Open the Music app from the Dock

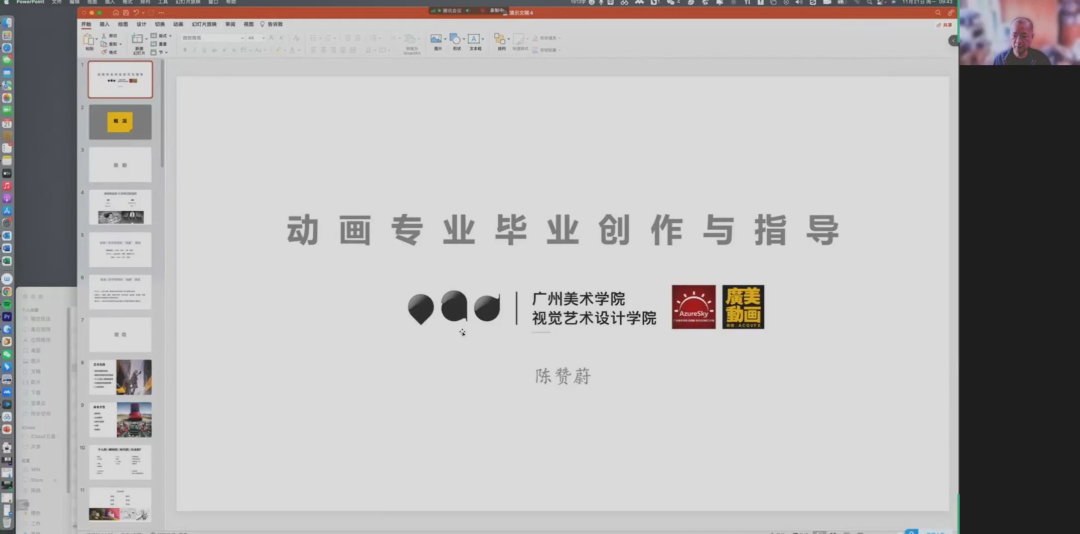coord(7,186)
